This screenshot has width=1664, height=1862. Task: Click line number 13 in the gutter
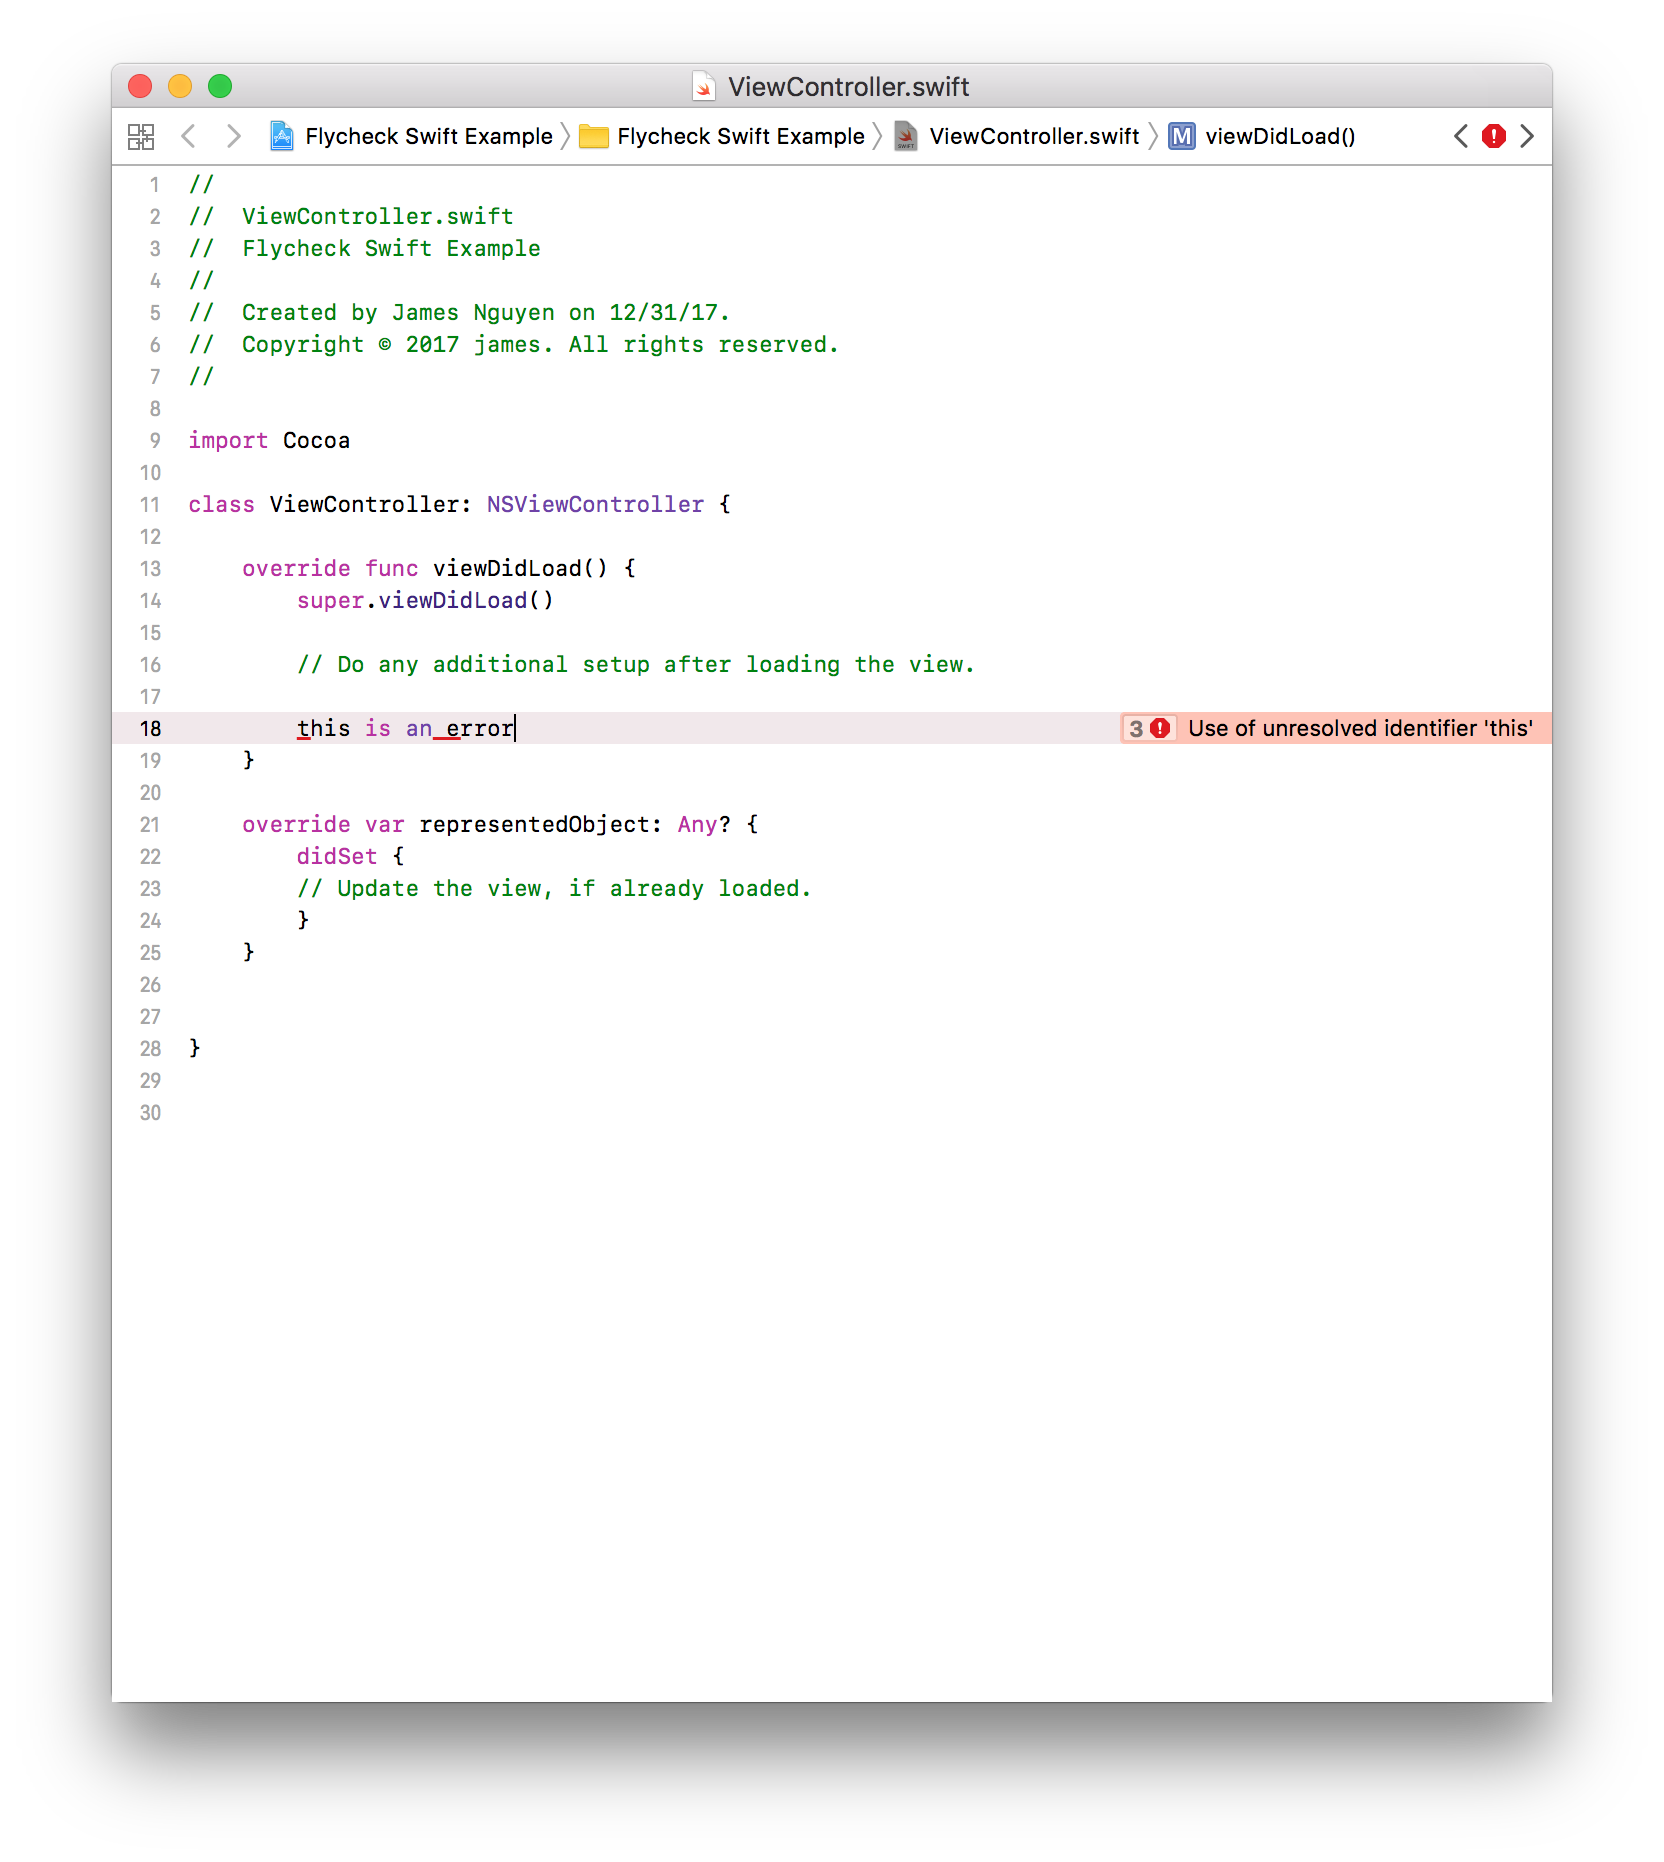pyautogui.click(x=150, y=569)
